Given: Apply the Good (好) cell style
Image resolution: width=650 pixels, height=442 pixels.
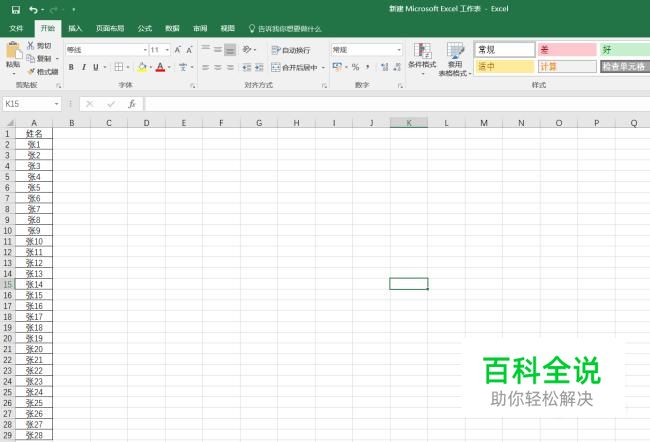Looking at the screenshot, I should [x=625, y=50].
